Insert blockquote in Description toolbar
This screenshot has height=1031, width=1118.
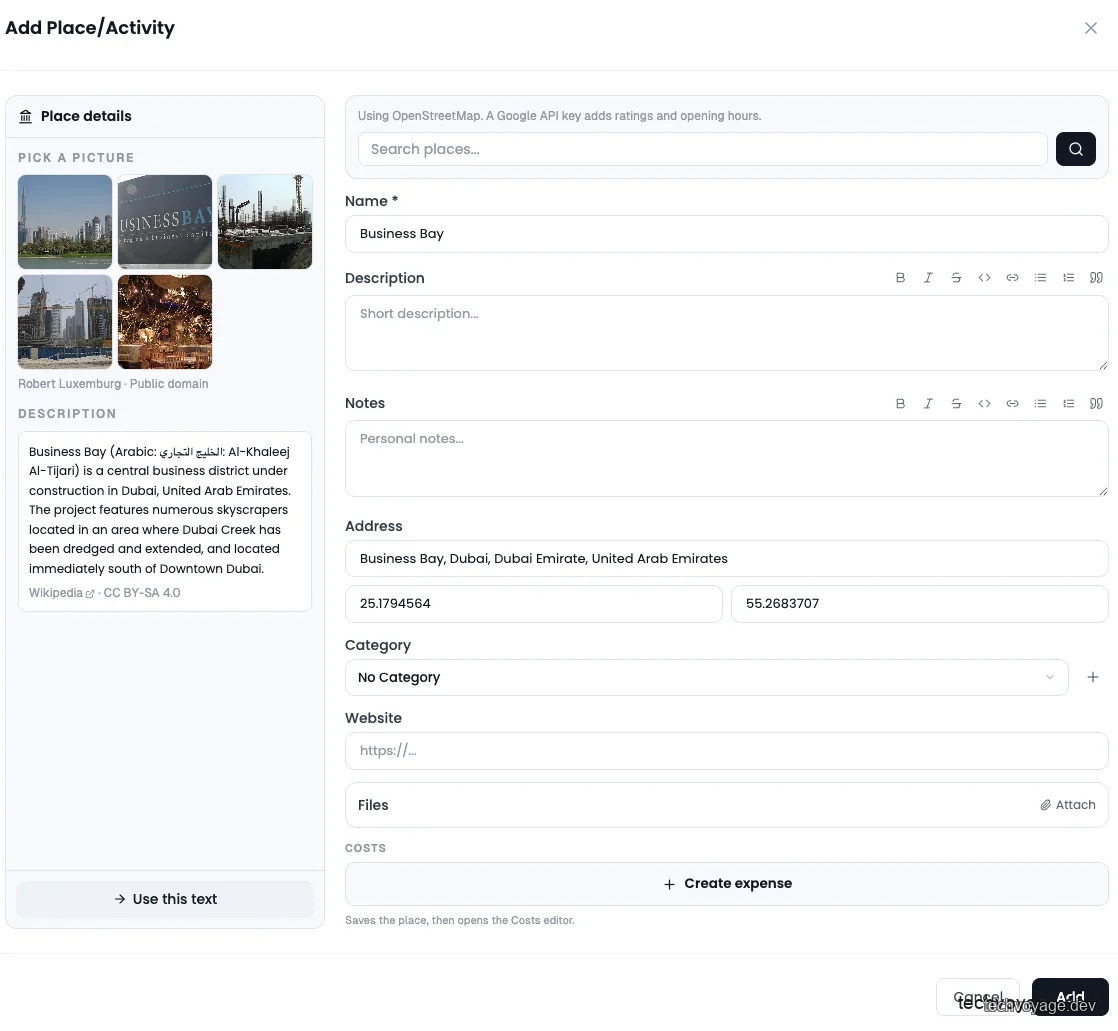click(x=1096, y=278)
